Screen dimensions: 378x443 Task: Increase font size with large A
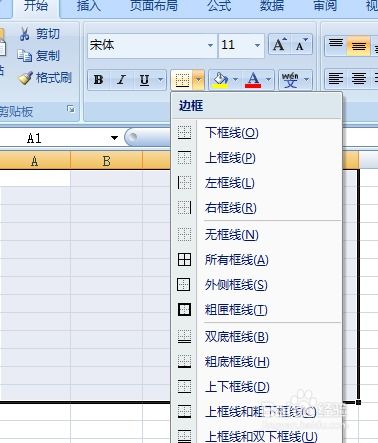279,44
